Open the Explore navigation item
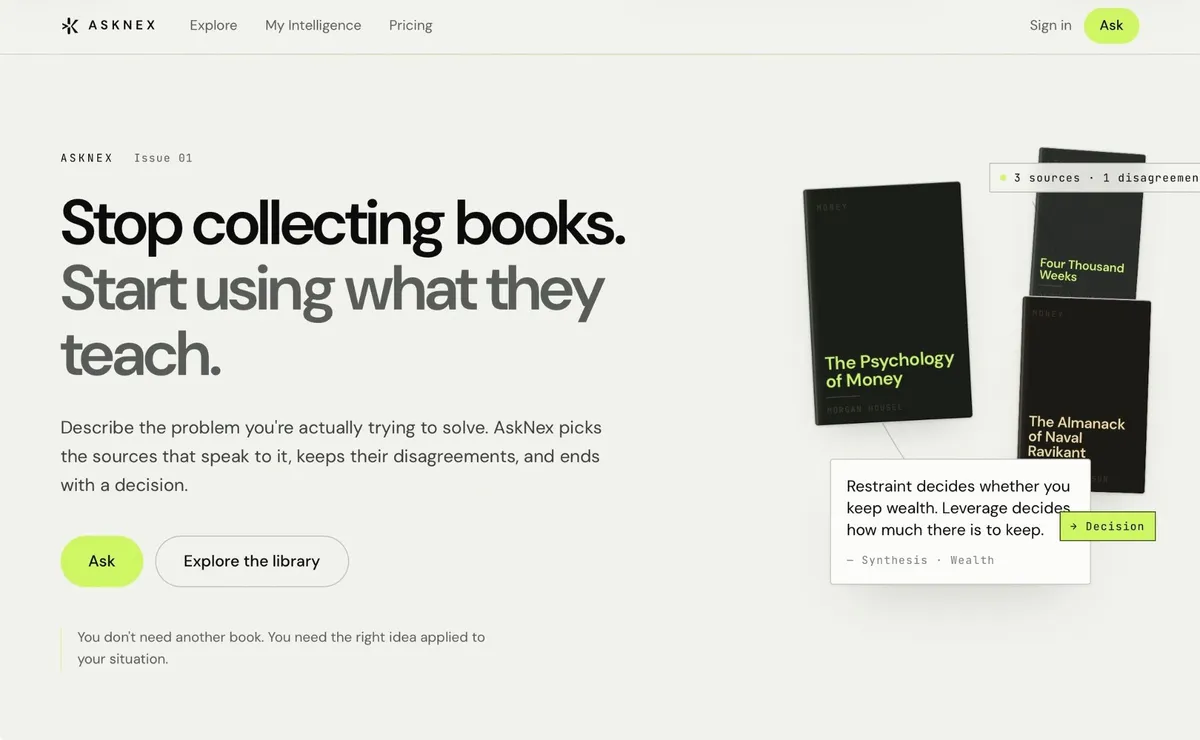This screenshot has width=1200, height=740. 213,26
